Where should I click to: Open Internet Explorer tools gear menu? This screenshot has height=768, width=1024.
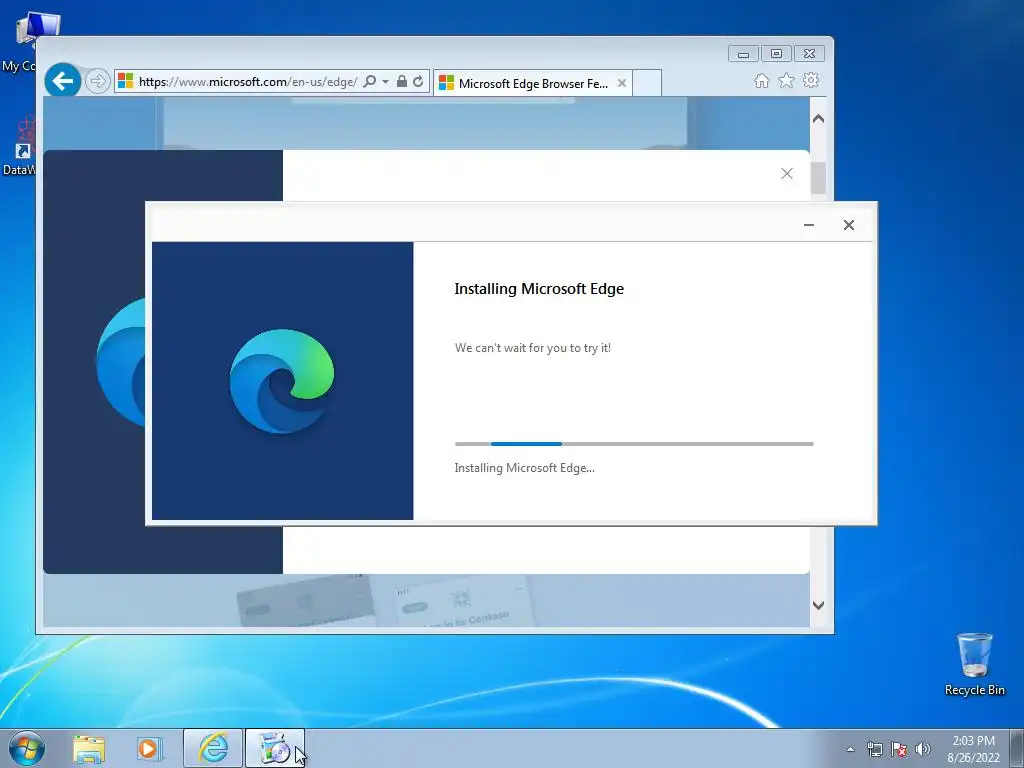(x=811, y=80)
